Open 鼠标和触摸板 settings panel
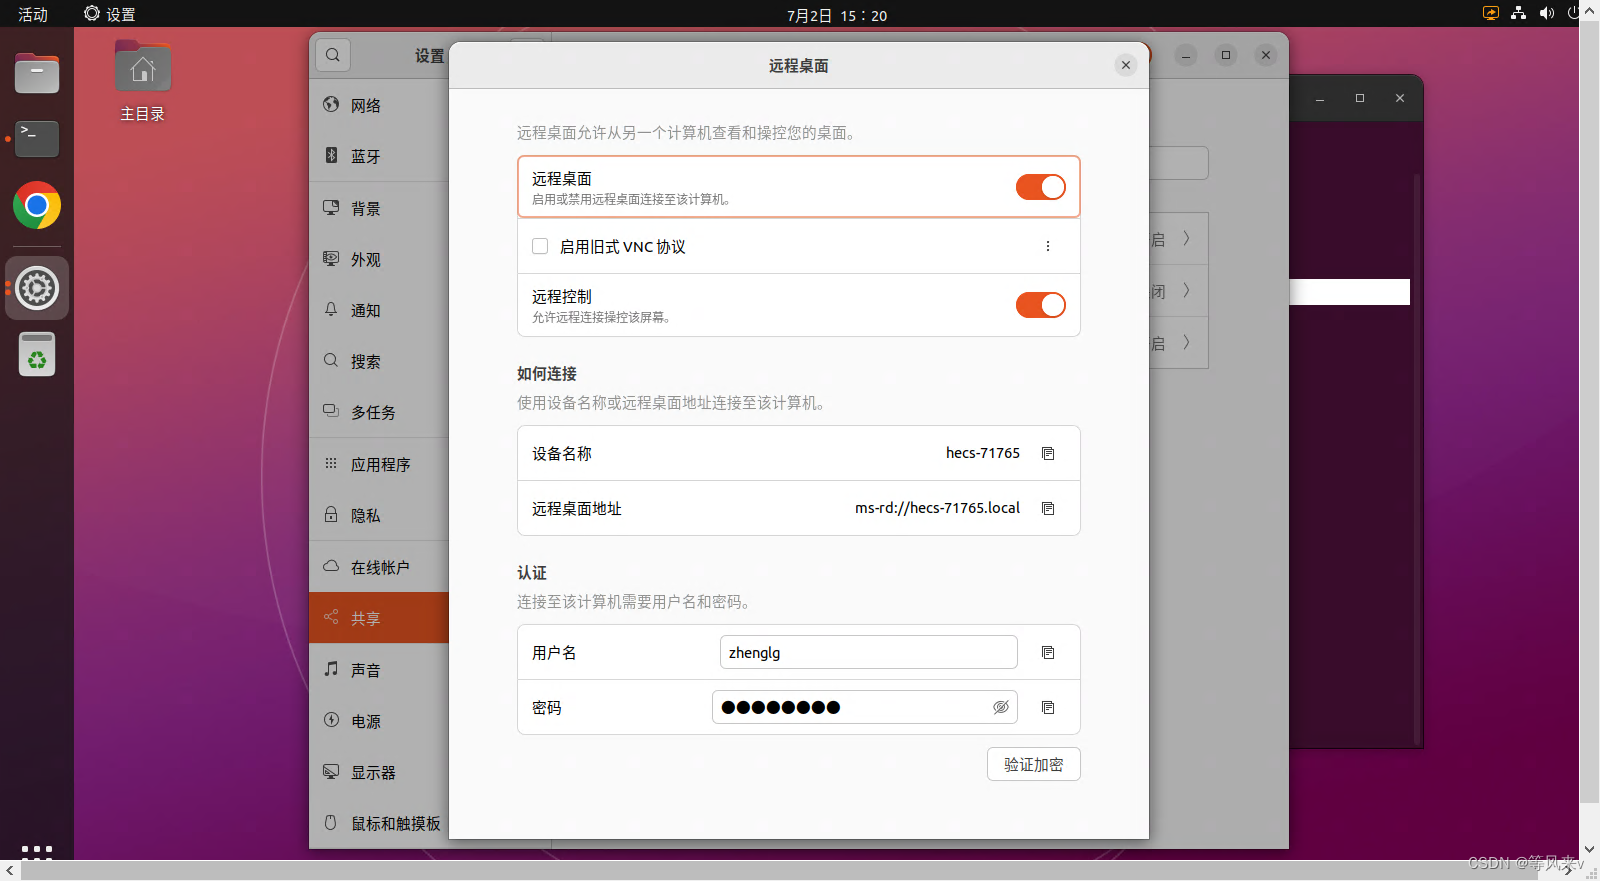 pos(379,823)
